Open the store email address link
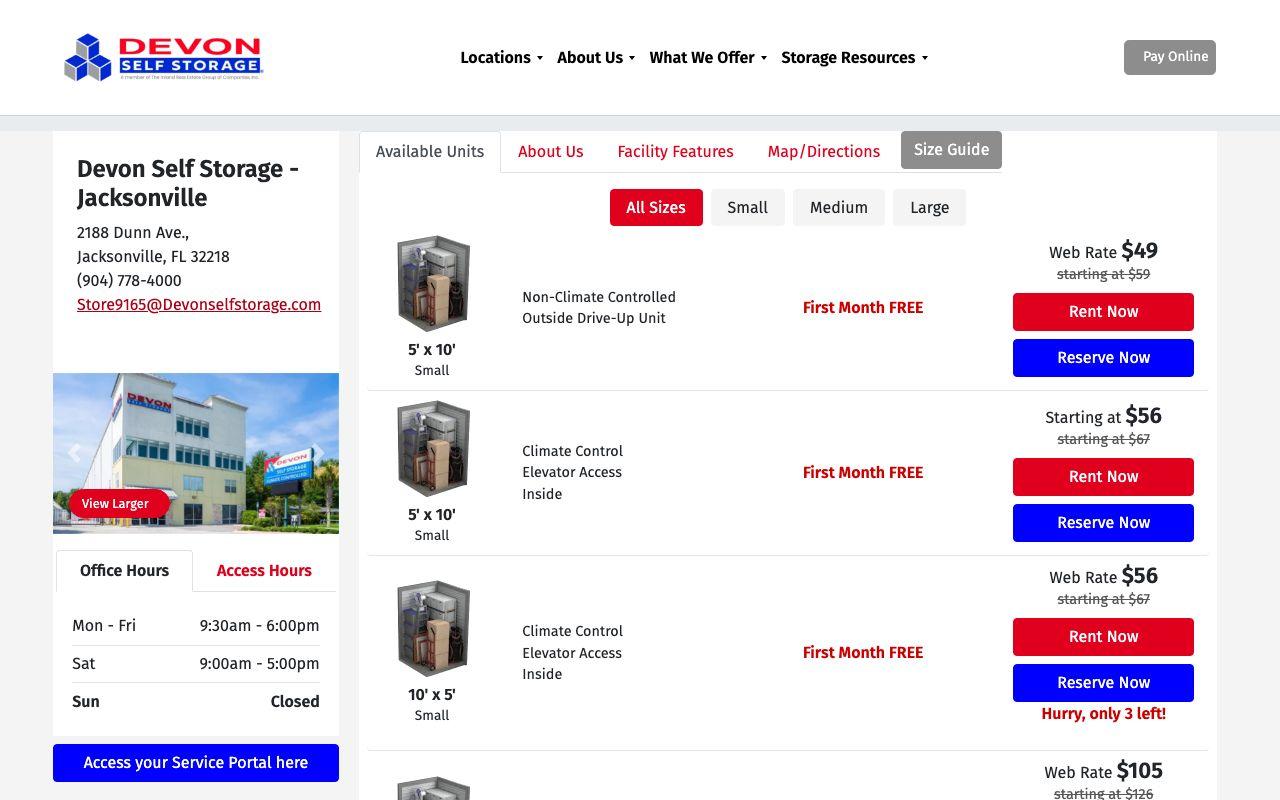1280x800 pixels. (199, 305)
